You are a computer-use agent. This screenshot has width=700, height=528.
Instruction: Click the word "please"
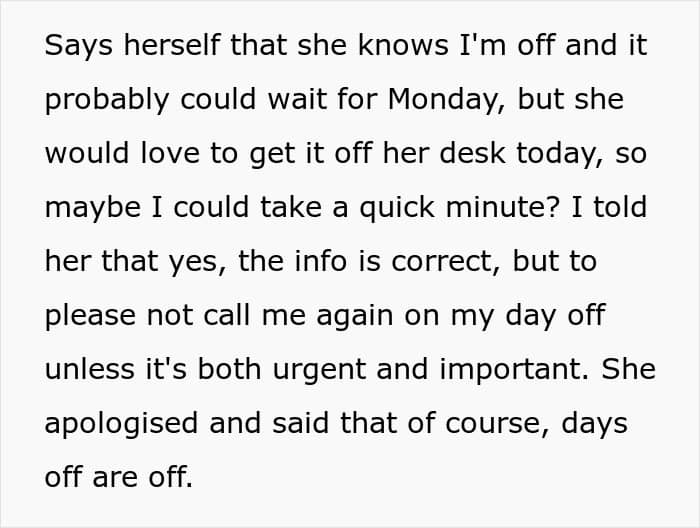[90, 316]
